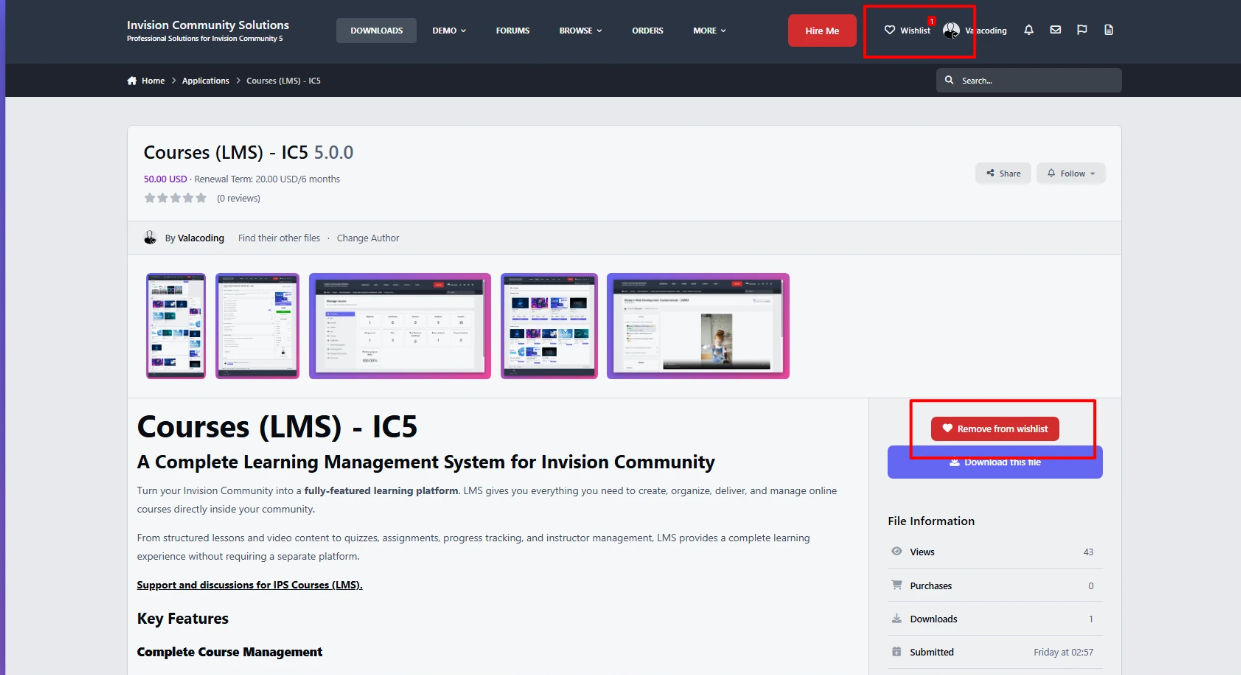Click into the Search field
Viewport: 1241px width, 675px height.
tap(1029, 80)
